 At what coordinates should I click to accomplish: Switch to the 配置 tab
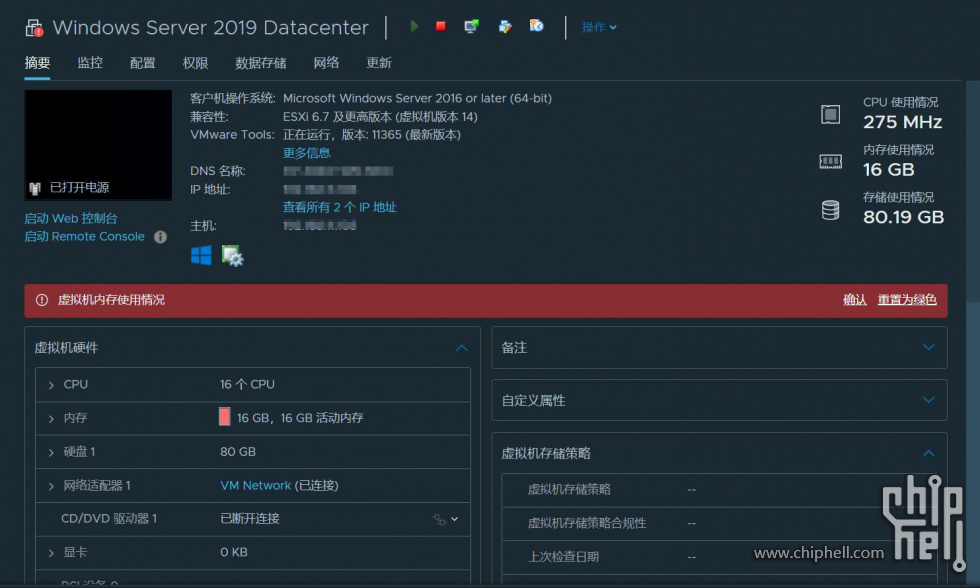(142, 62)
